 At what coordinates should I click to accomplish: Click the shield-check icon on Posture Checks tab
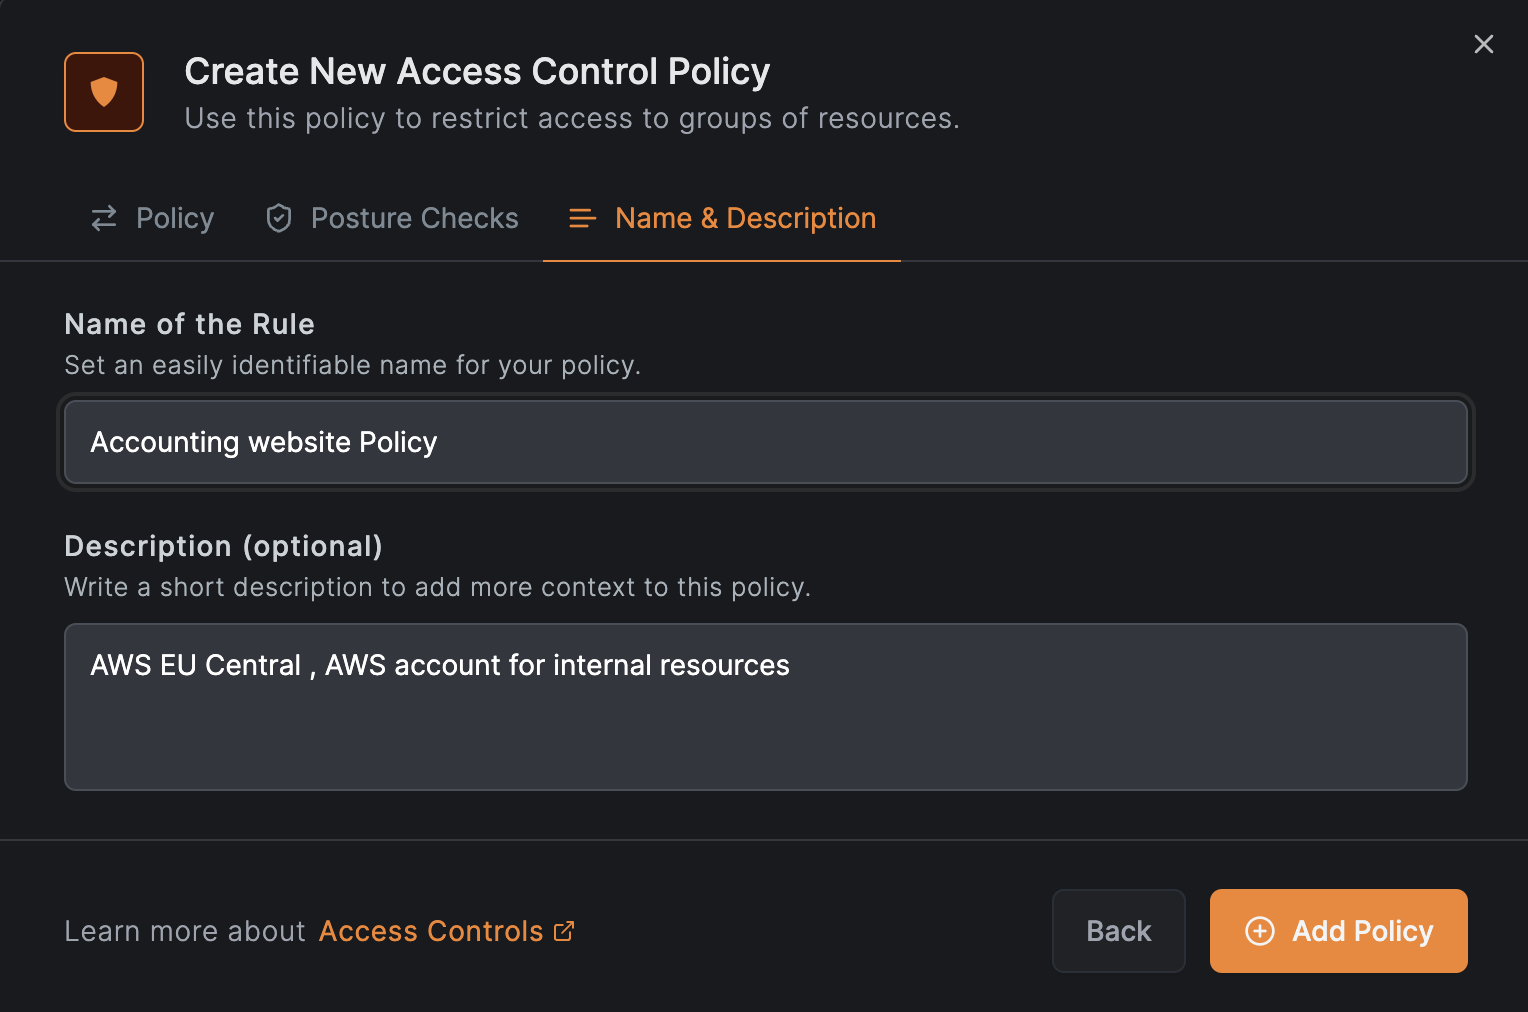click(279, 218)
